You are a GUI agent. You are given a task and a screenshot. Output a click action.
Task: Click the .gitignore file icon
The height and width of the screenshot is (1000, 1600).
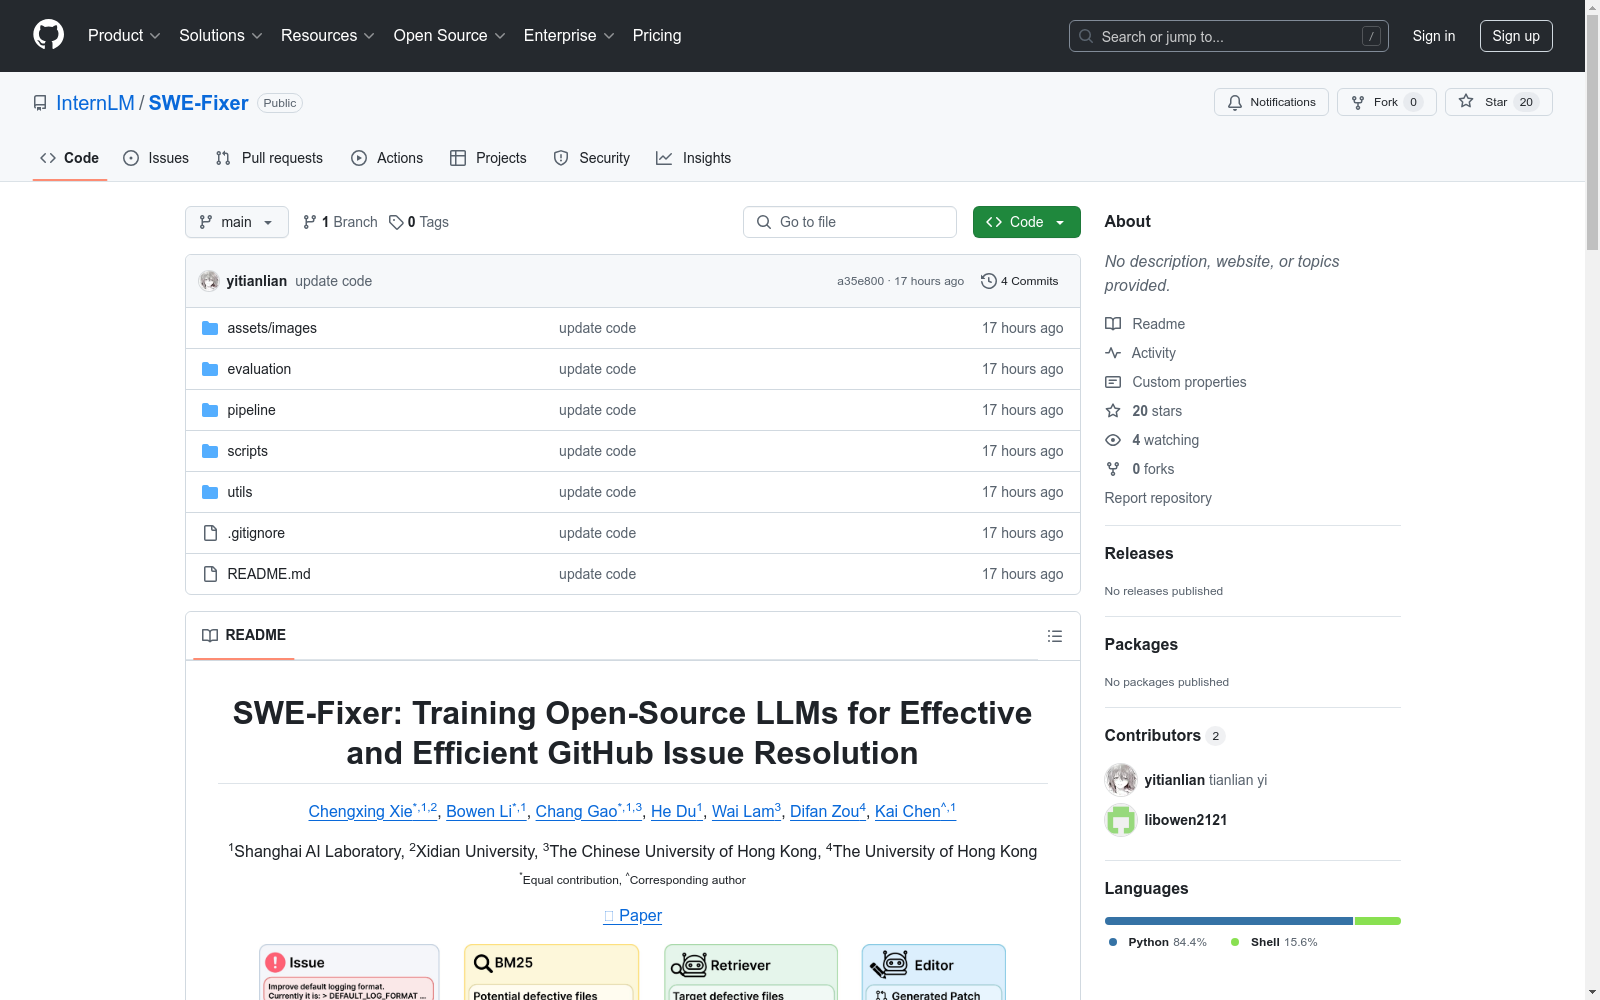pyautogui.click(x=210, y=533)
